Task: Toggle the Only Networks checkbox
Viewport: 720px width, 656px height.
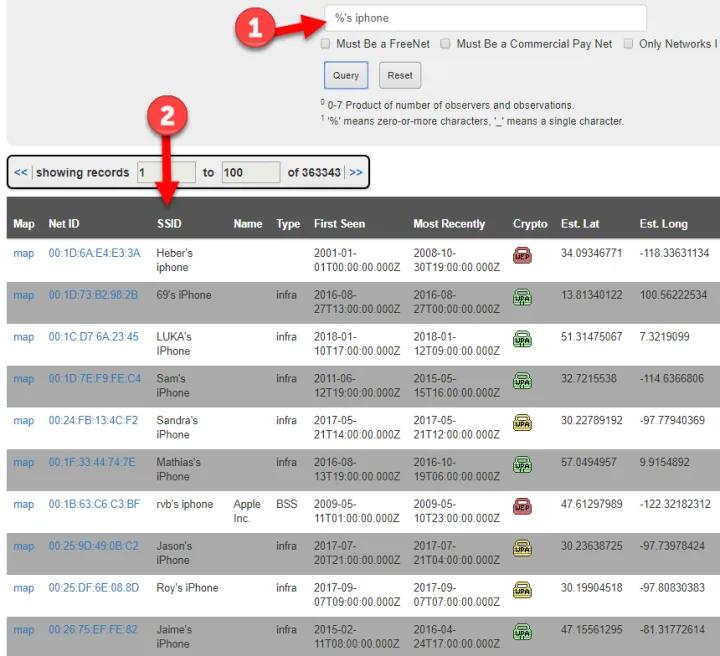Action: click(628, 44)
